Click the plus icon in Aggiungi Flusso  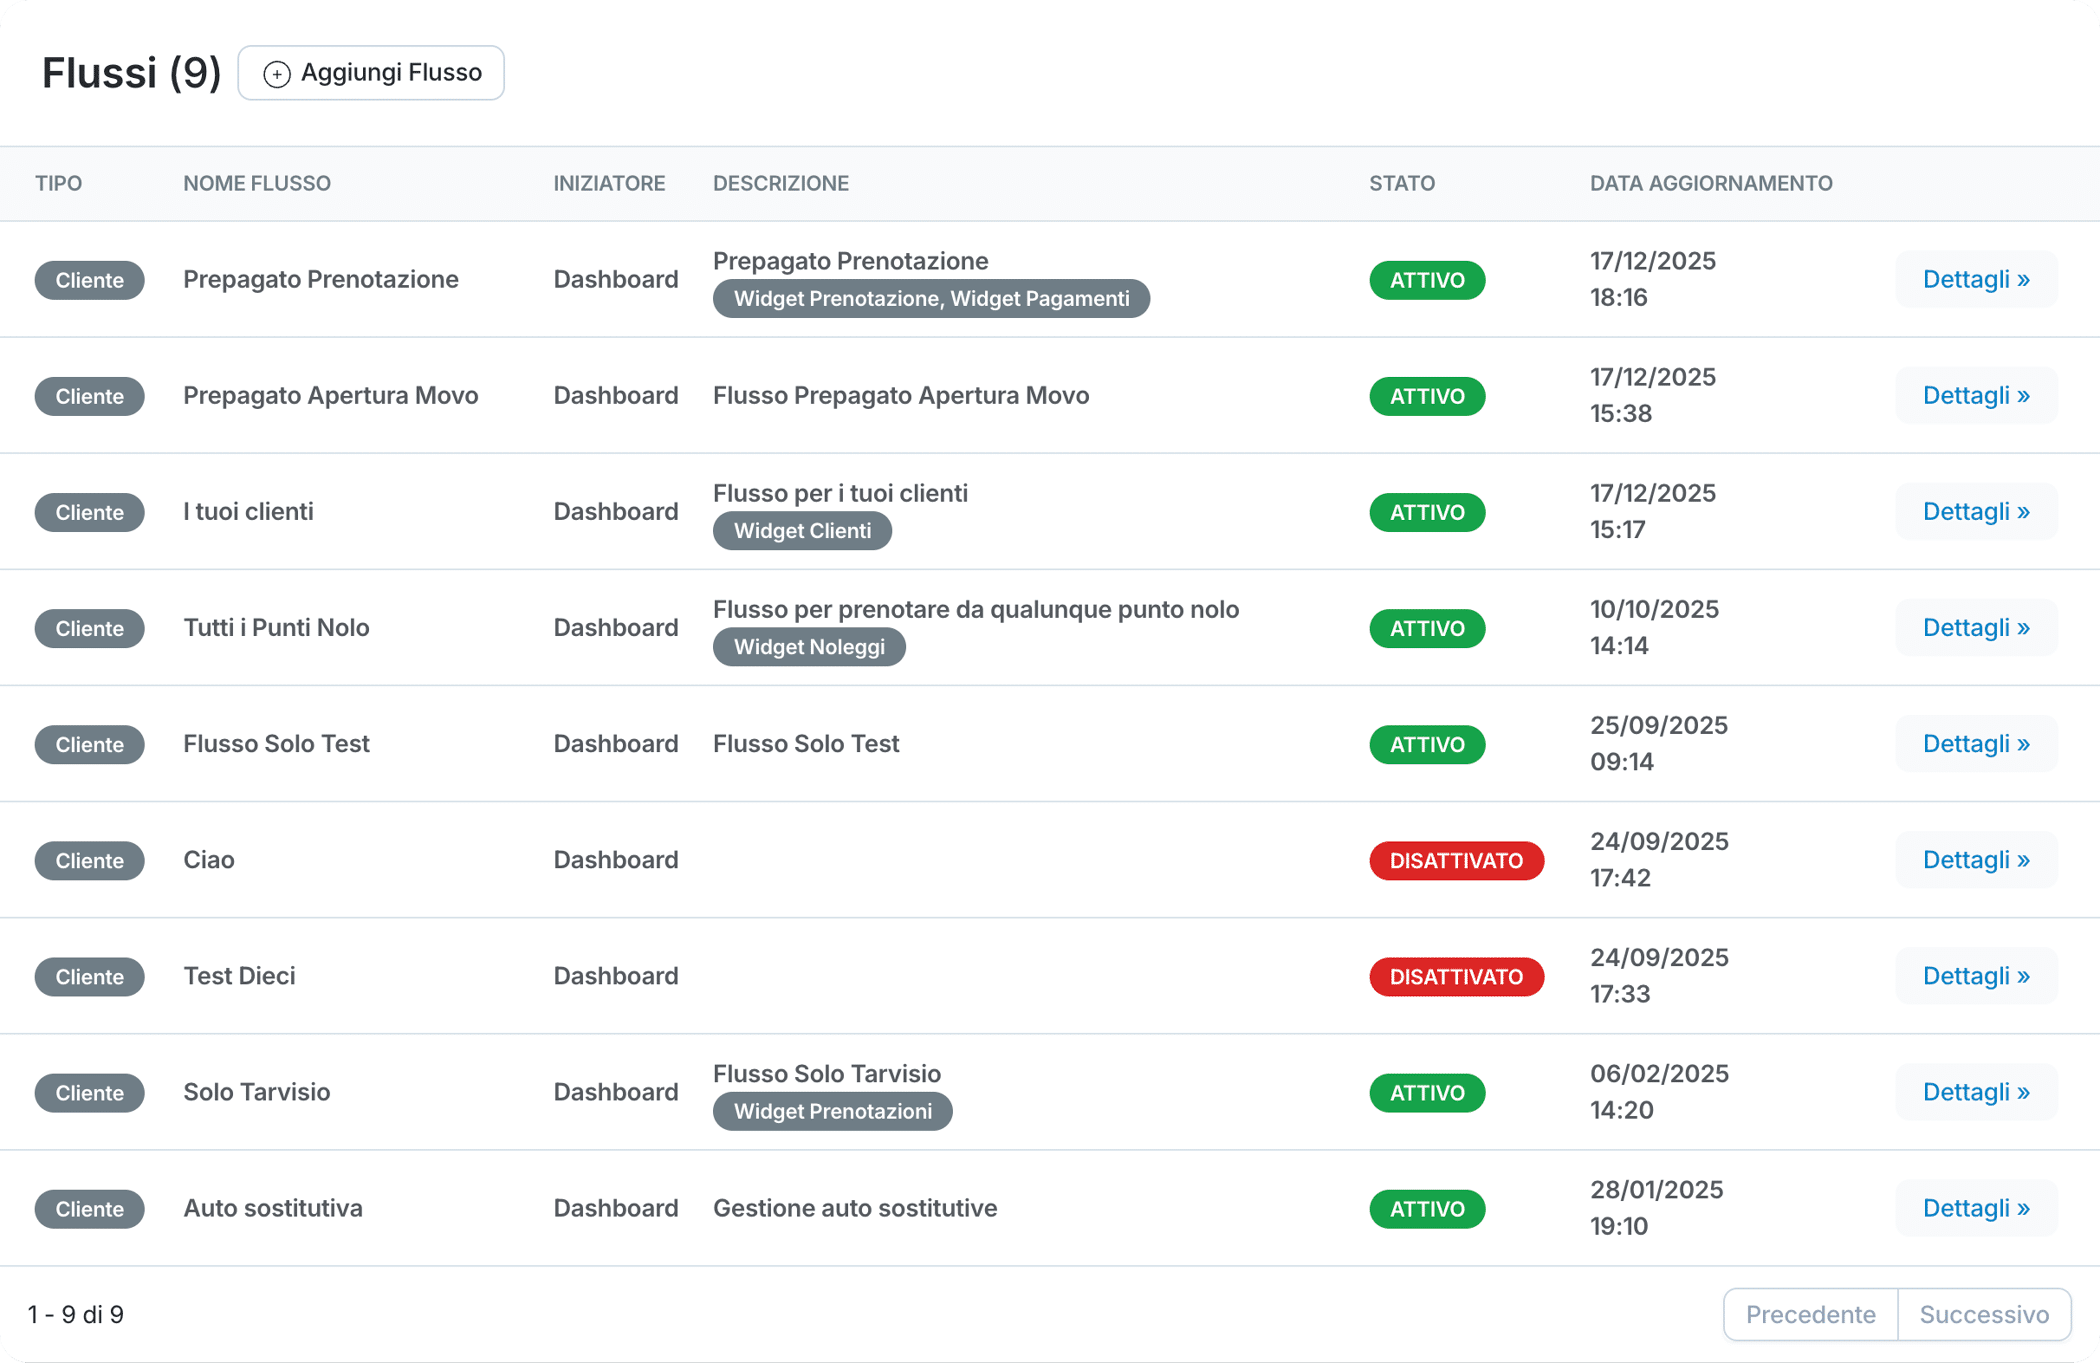coord(276,74)
